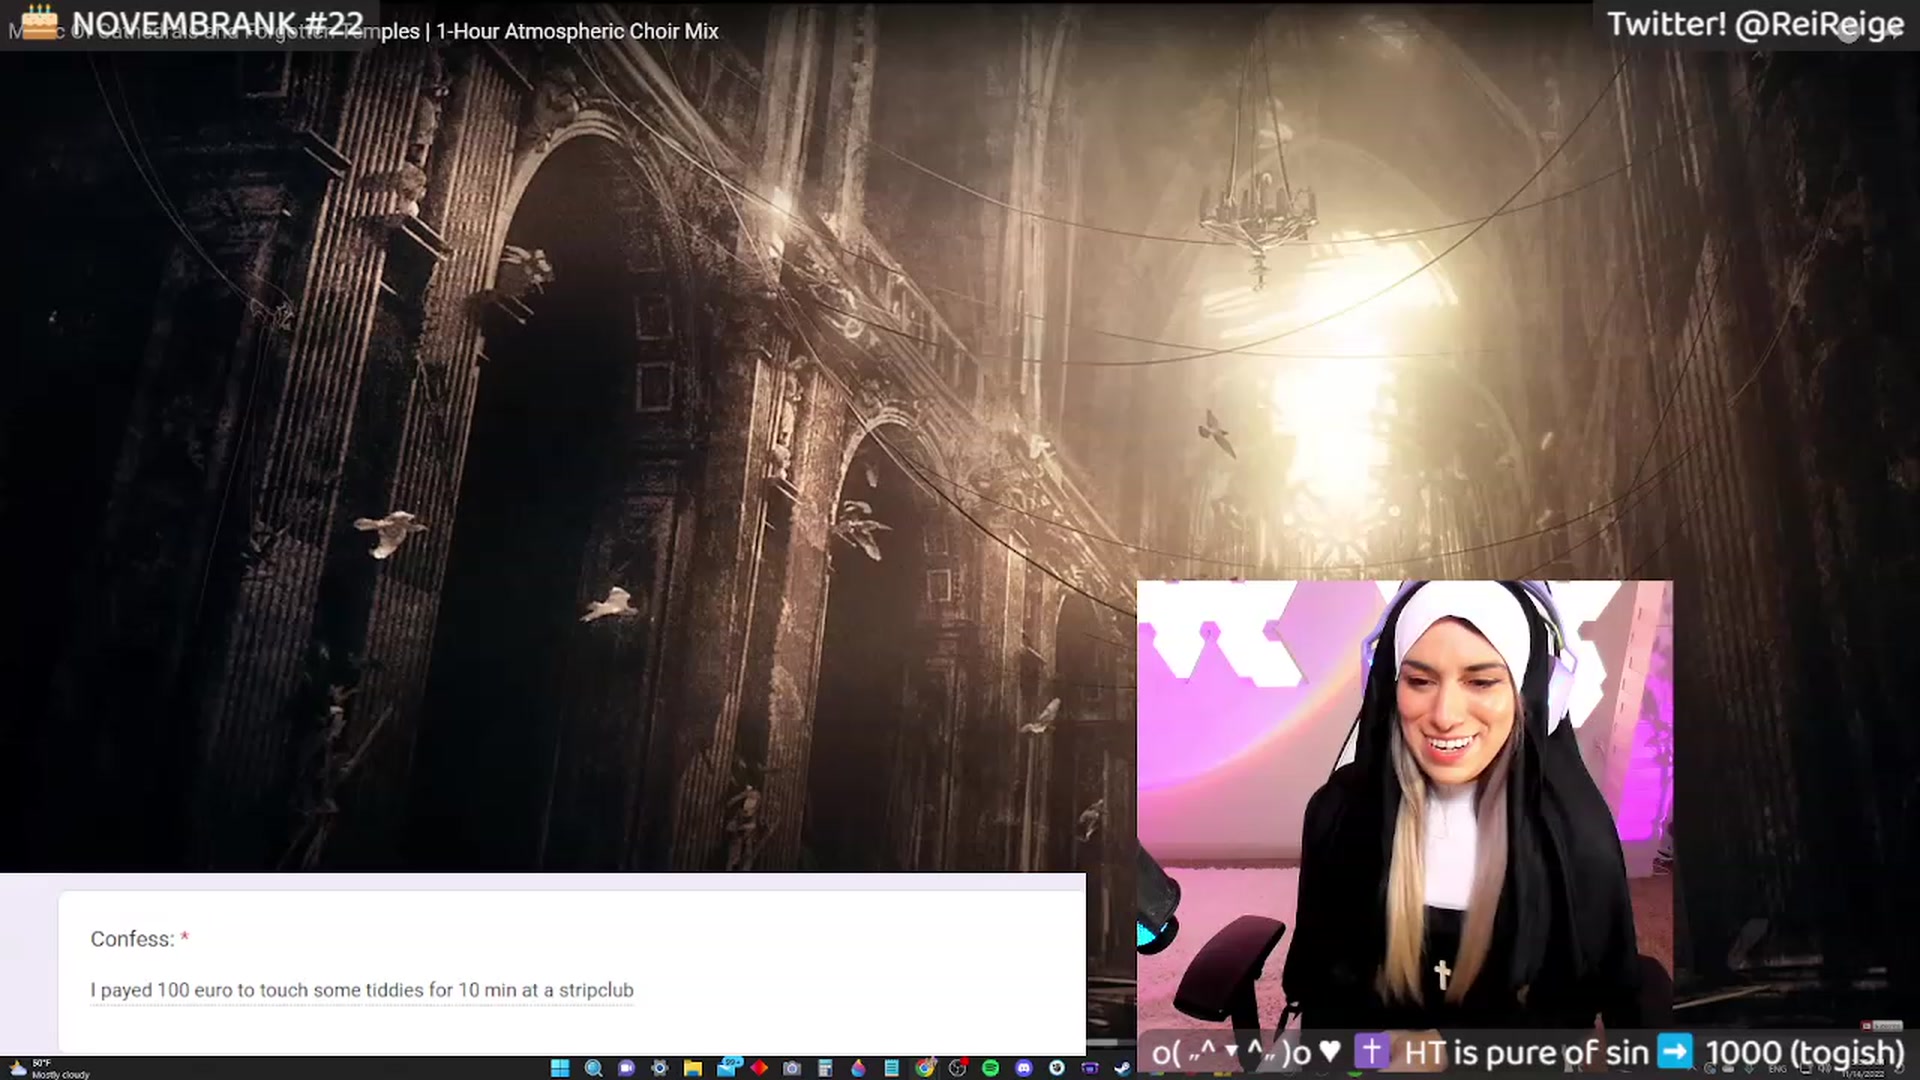The image size is (1920, 1080).
Task: Click the 1-Hour Atmospheric Choir Mix title
Action: (577, 31)
